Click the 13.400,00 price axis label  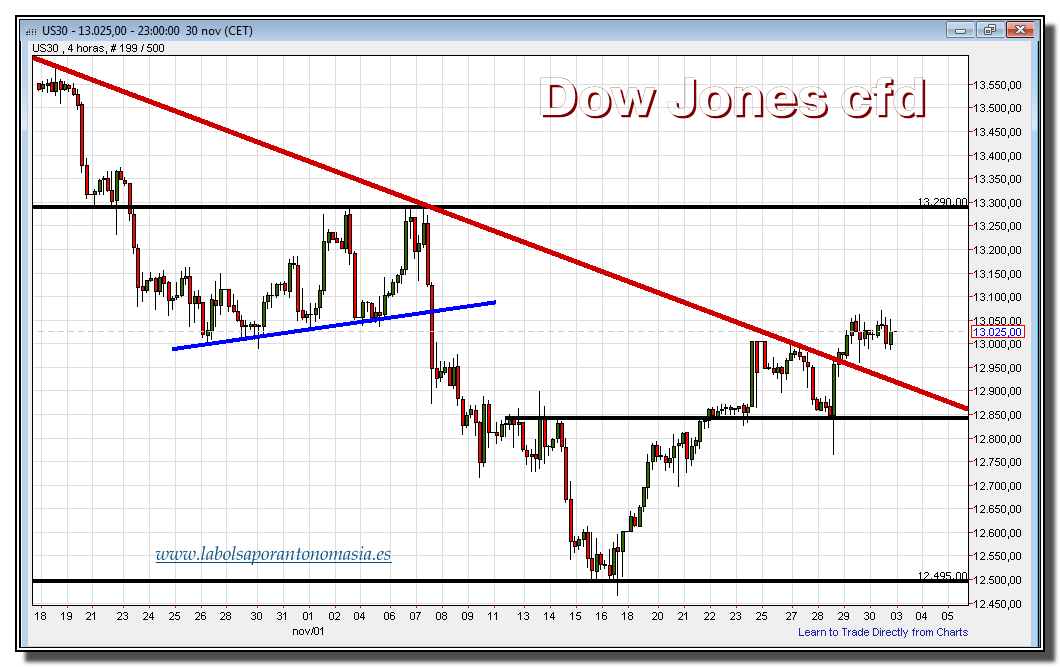[997, 156]
